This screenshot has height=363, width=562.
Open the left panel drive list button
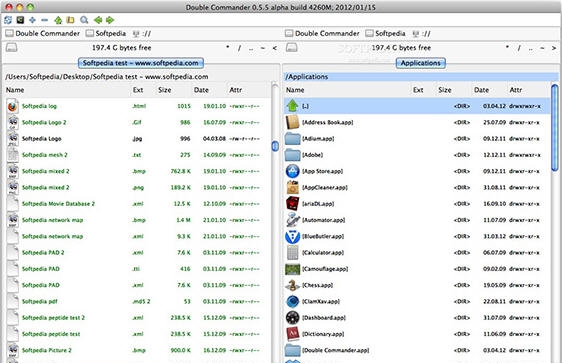[x=11, y=48]
